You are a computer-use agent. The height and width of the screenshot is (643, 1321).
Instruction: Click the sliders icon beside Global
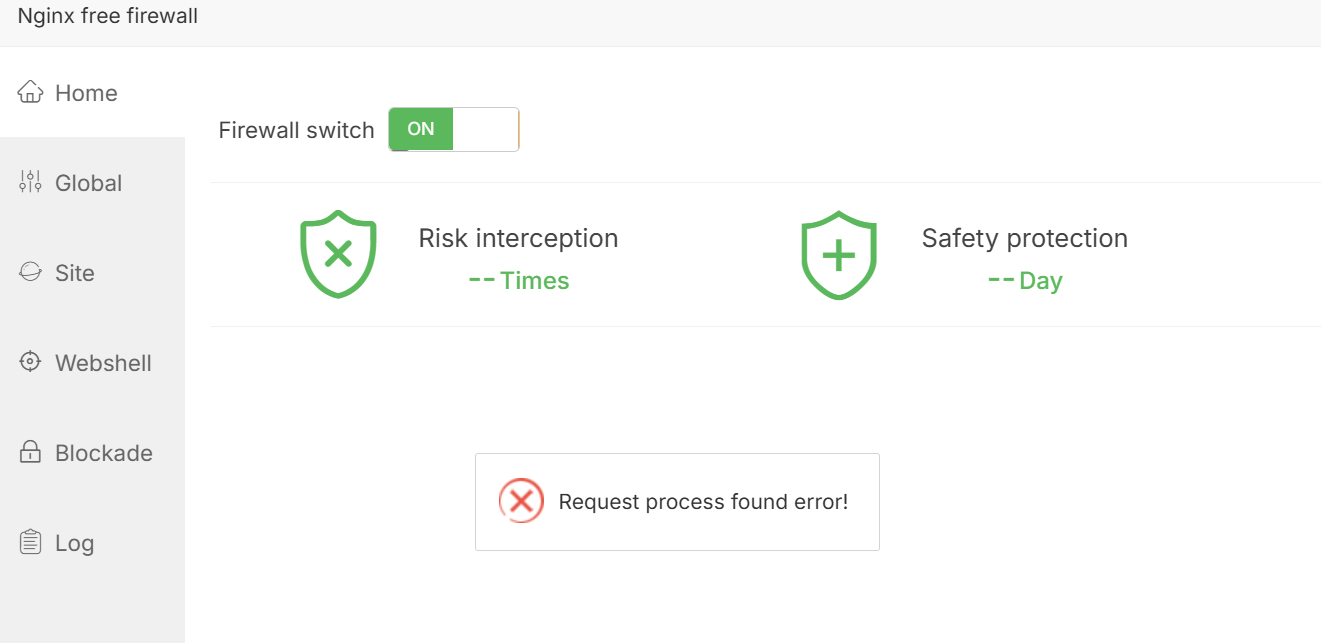point(31,182)
